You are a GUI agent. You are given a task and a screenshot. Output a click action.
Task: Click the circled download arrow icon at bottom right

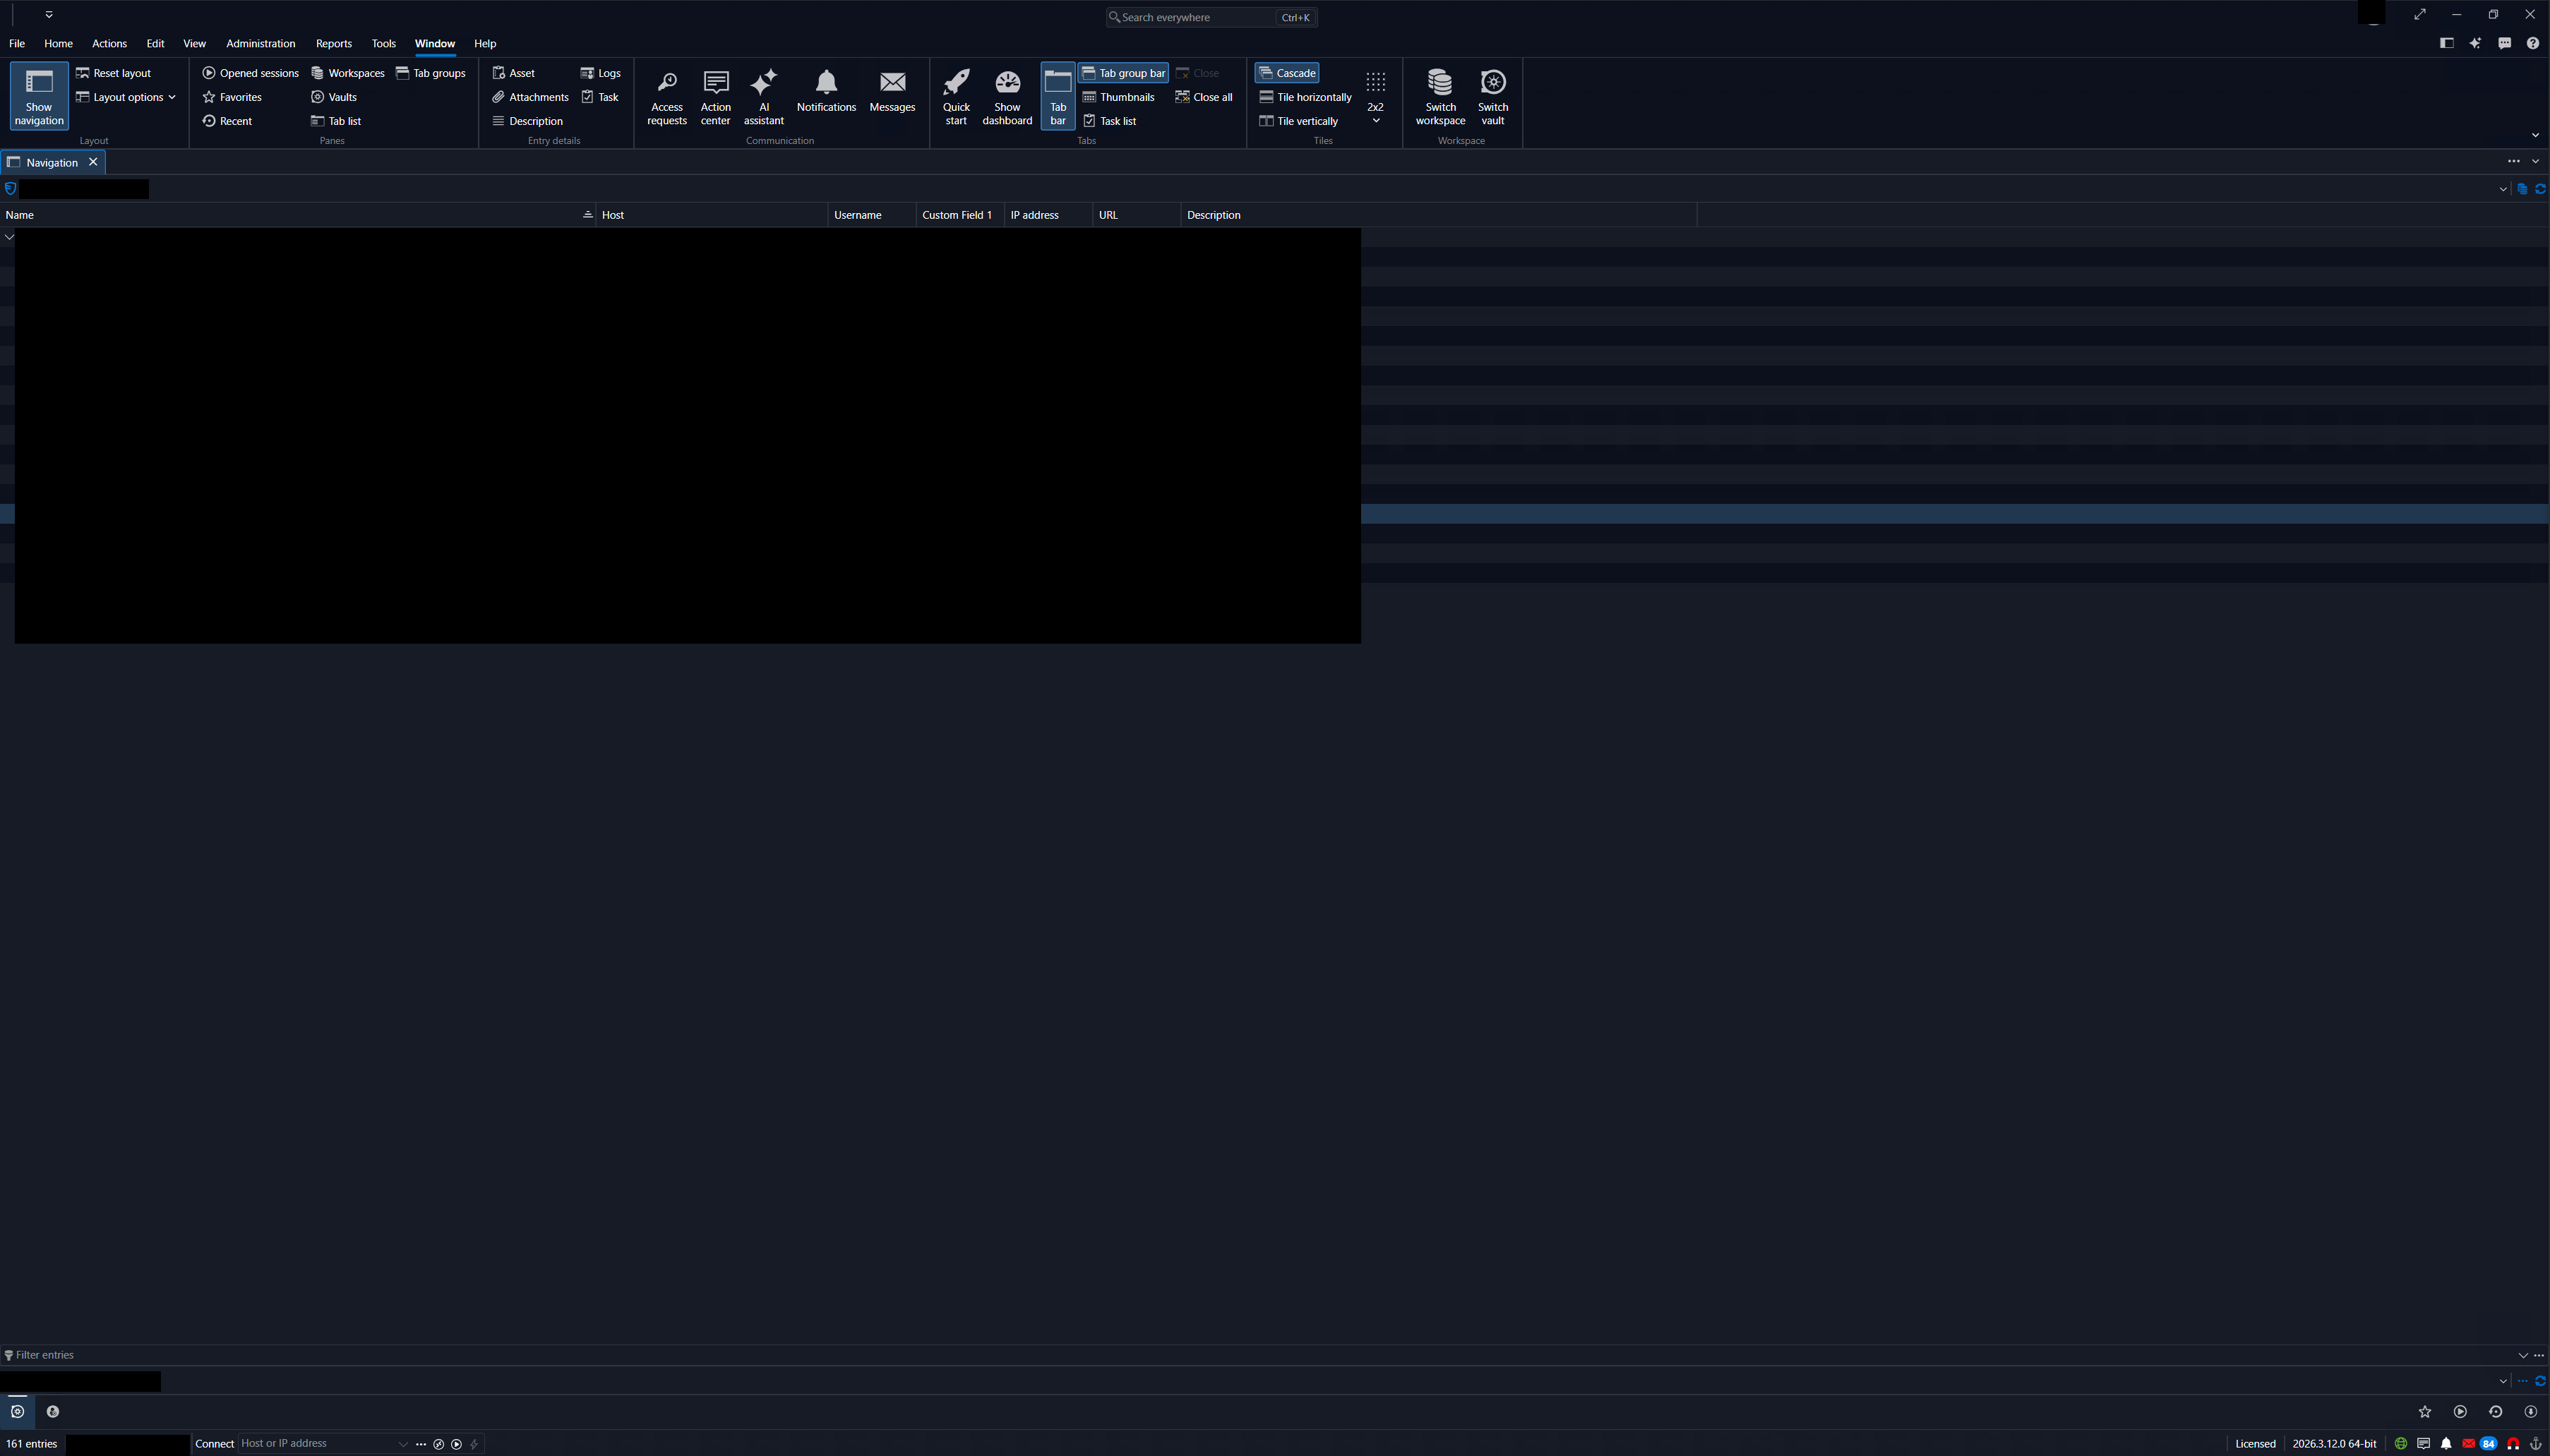[2530, 1412]
